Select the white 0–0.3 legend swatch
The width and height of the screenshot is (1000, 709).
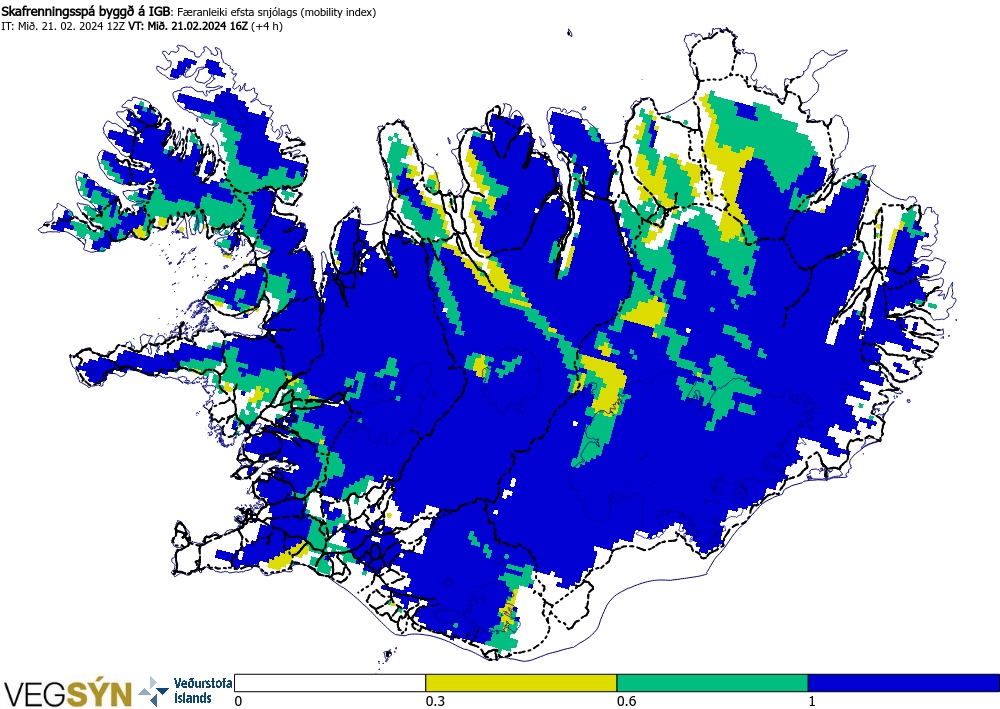[x=330, y=683]
